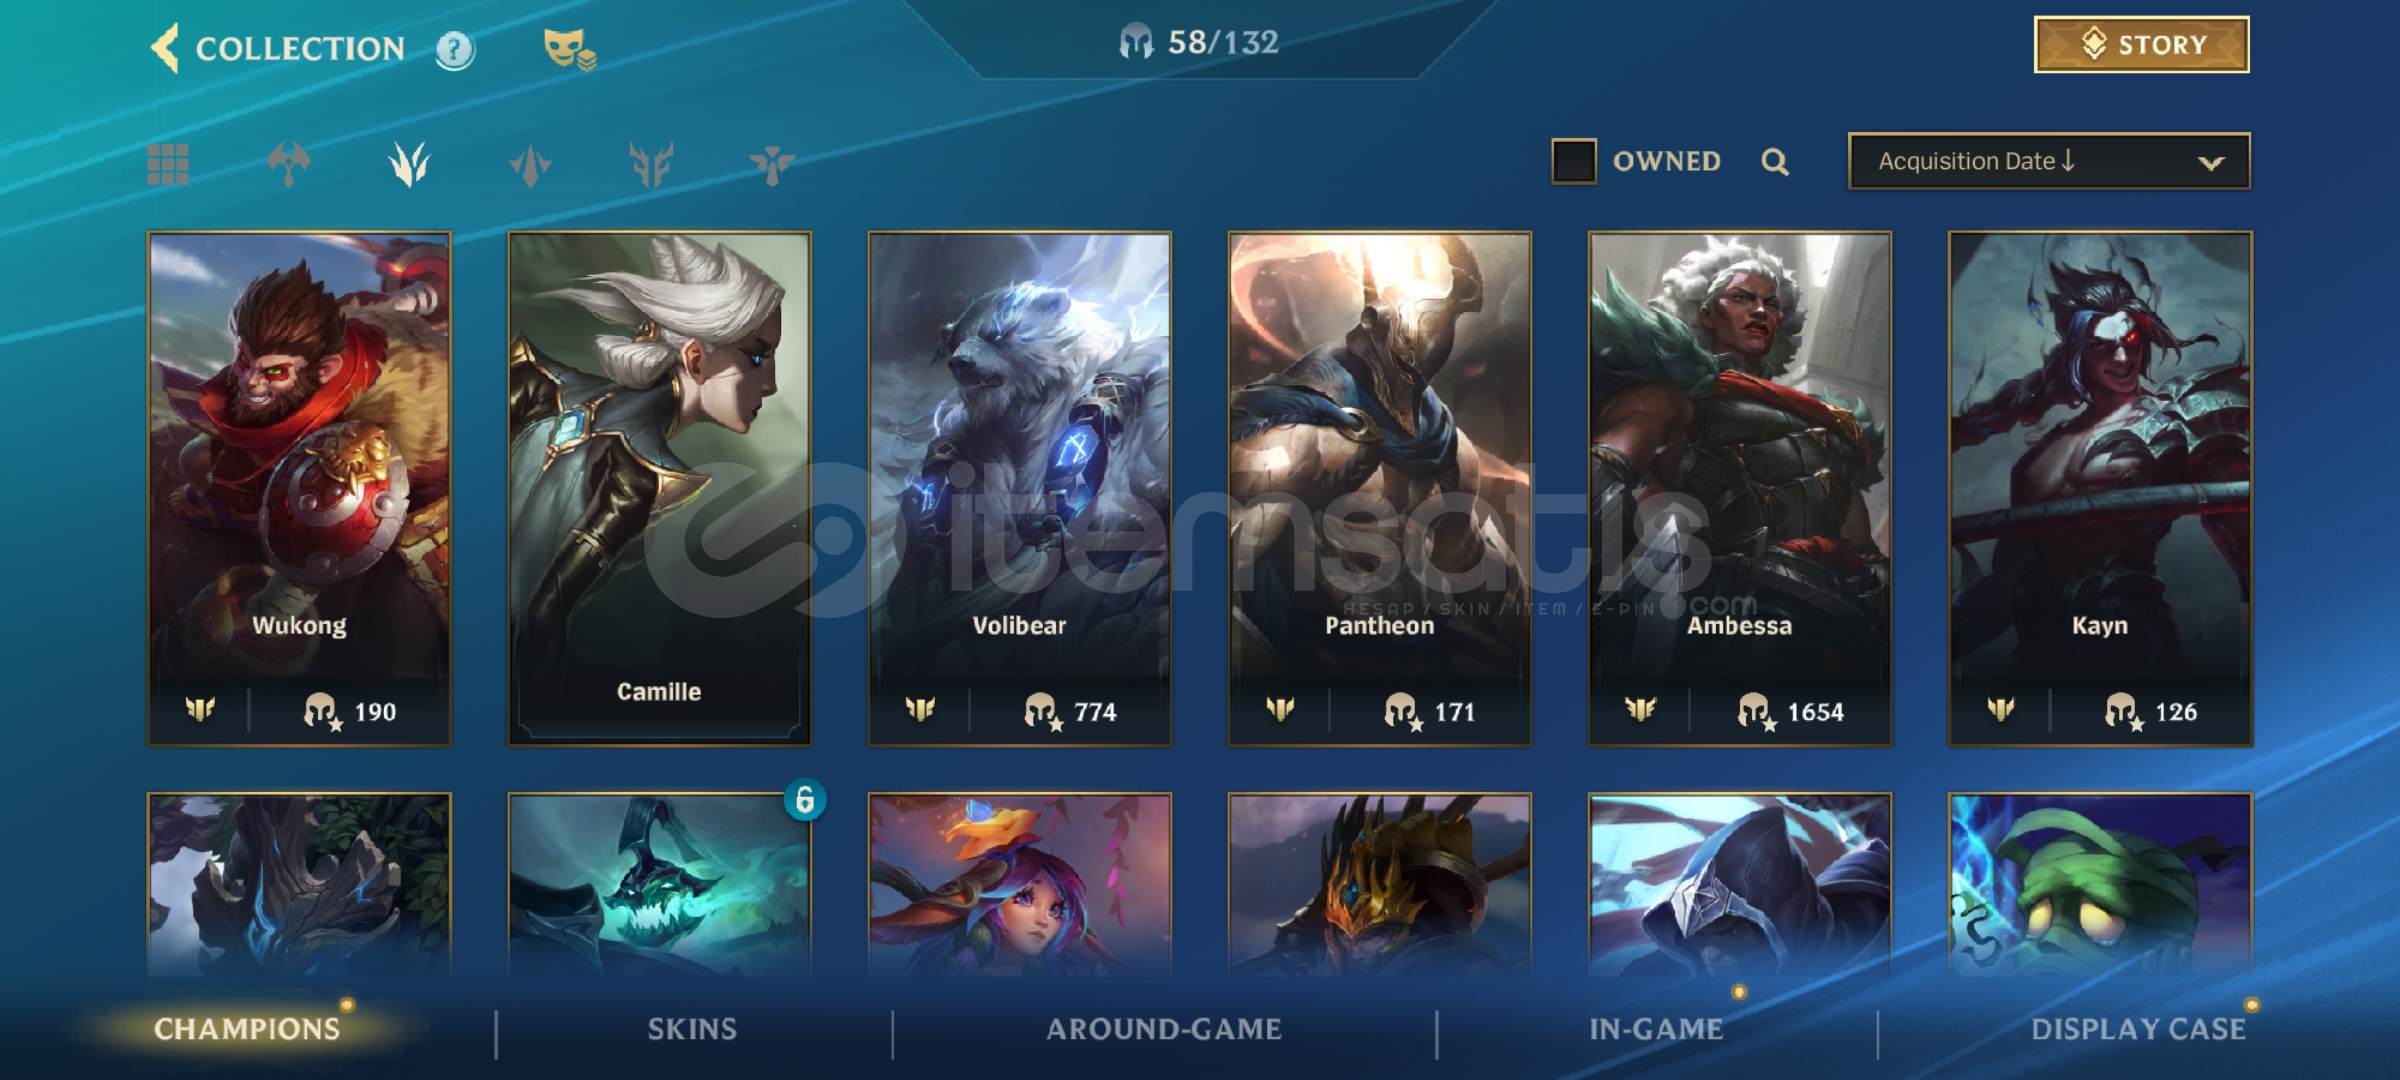
Task: Open the Around-Game tab
Action: click(x=1164, y=1029)
